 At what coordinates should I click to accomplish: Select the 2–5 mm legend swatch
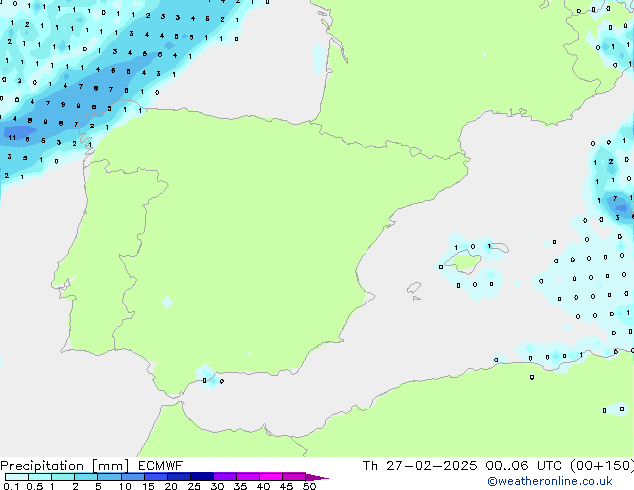(x=86, y=477)
